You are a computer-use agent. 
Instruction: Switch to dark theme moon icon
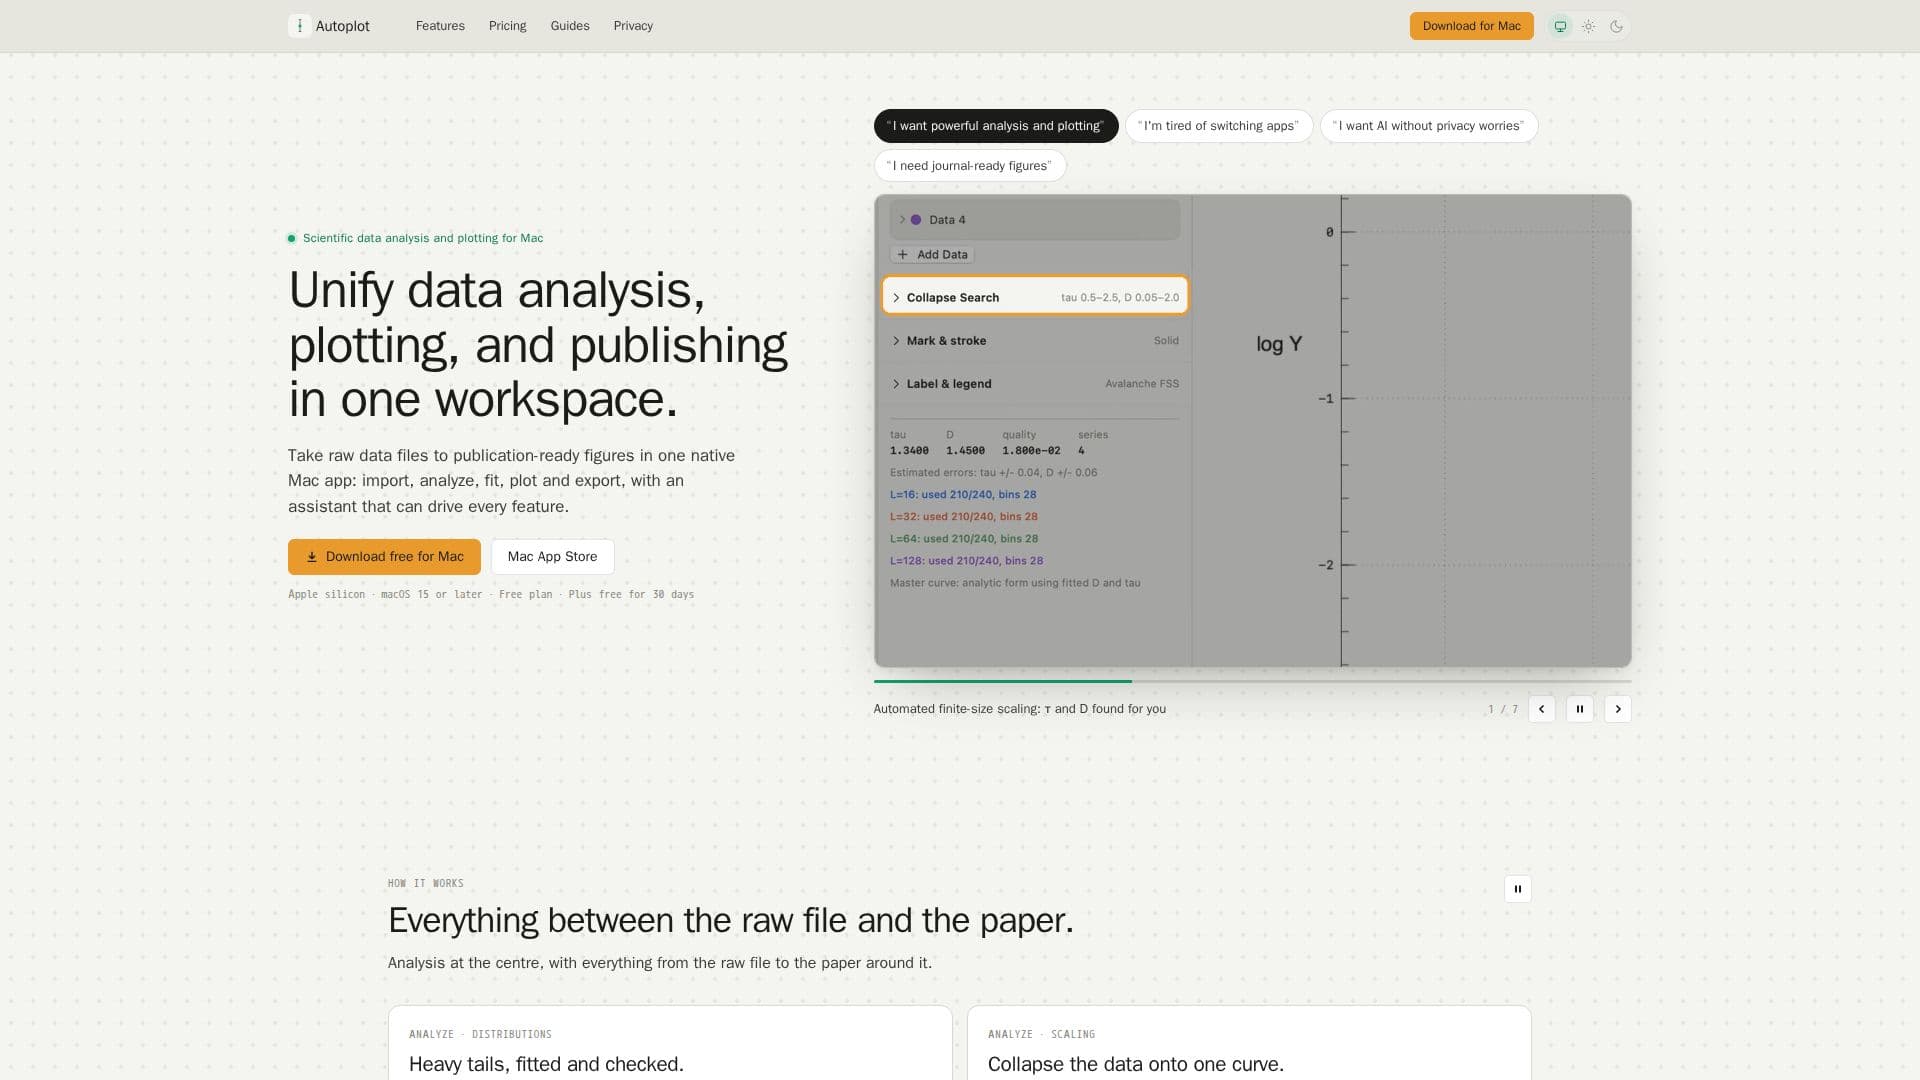(x=1616, y=26)
